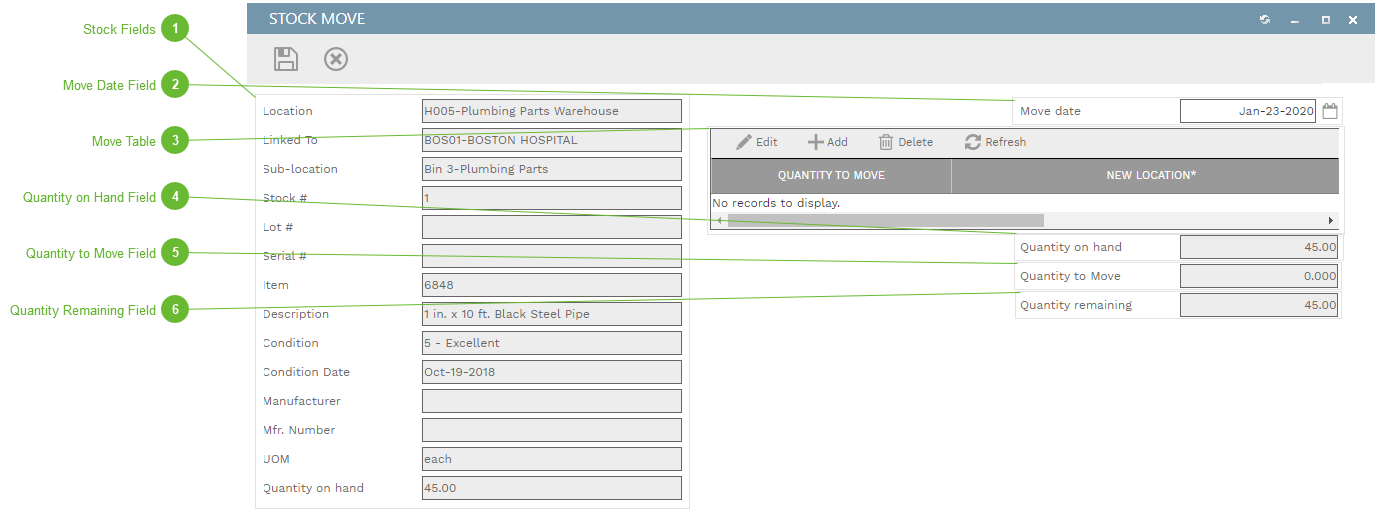Click the Linked To field BOS01-BOSTON HOSPITAL
This screenshot has height=520, width=1378.
coord(552,140)
